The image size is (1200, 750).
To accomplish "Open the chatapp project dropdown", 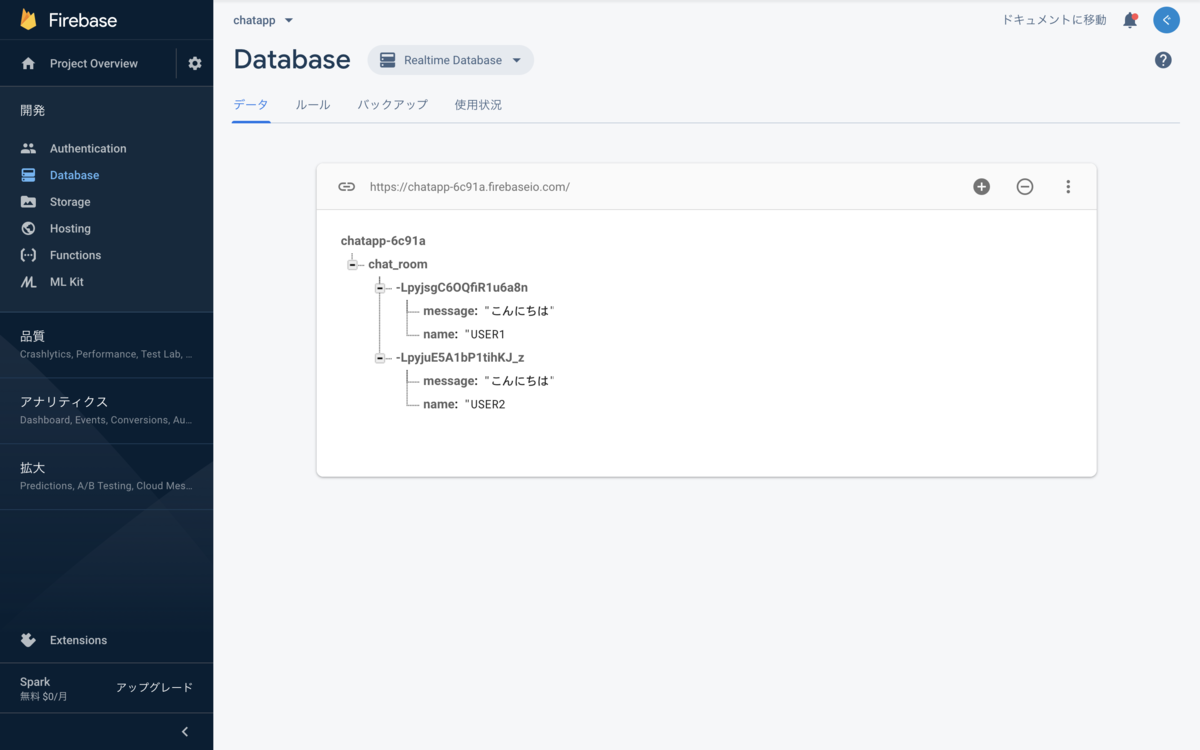I will pos(264,20).
